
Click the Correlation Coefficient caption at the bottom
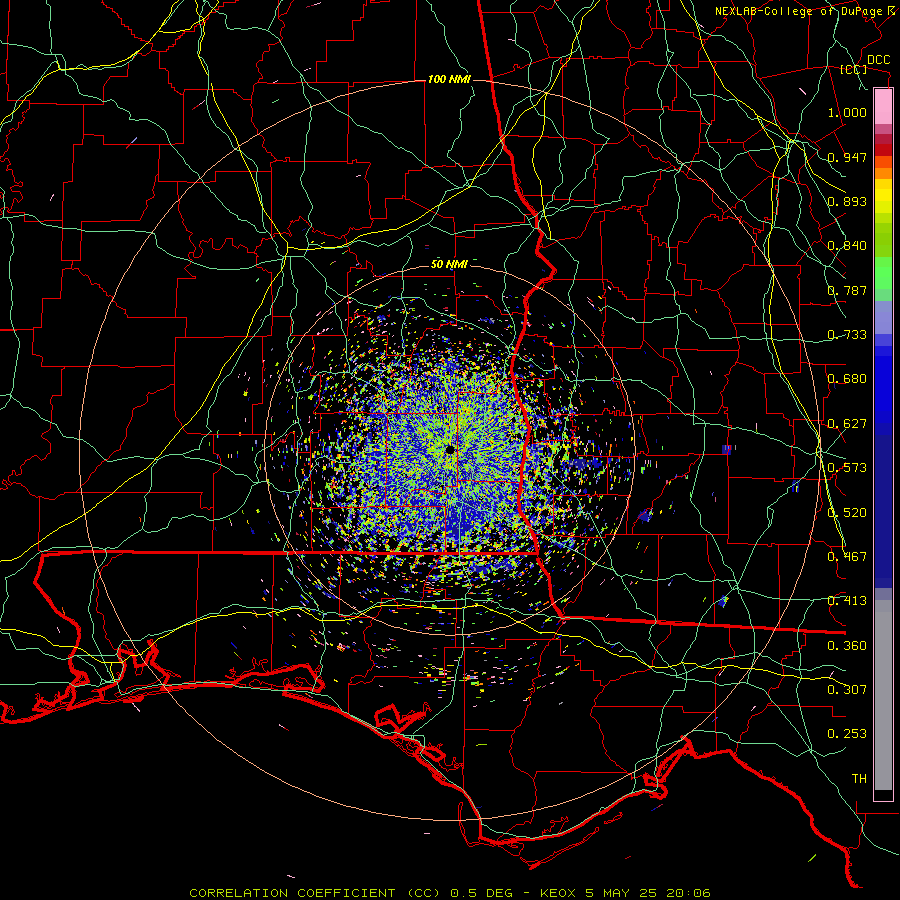pos(449,893)
